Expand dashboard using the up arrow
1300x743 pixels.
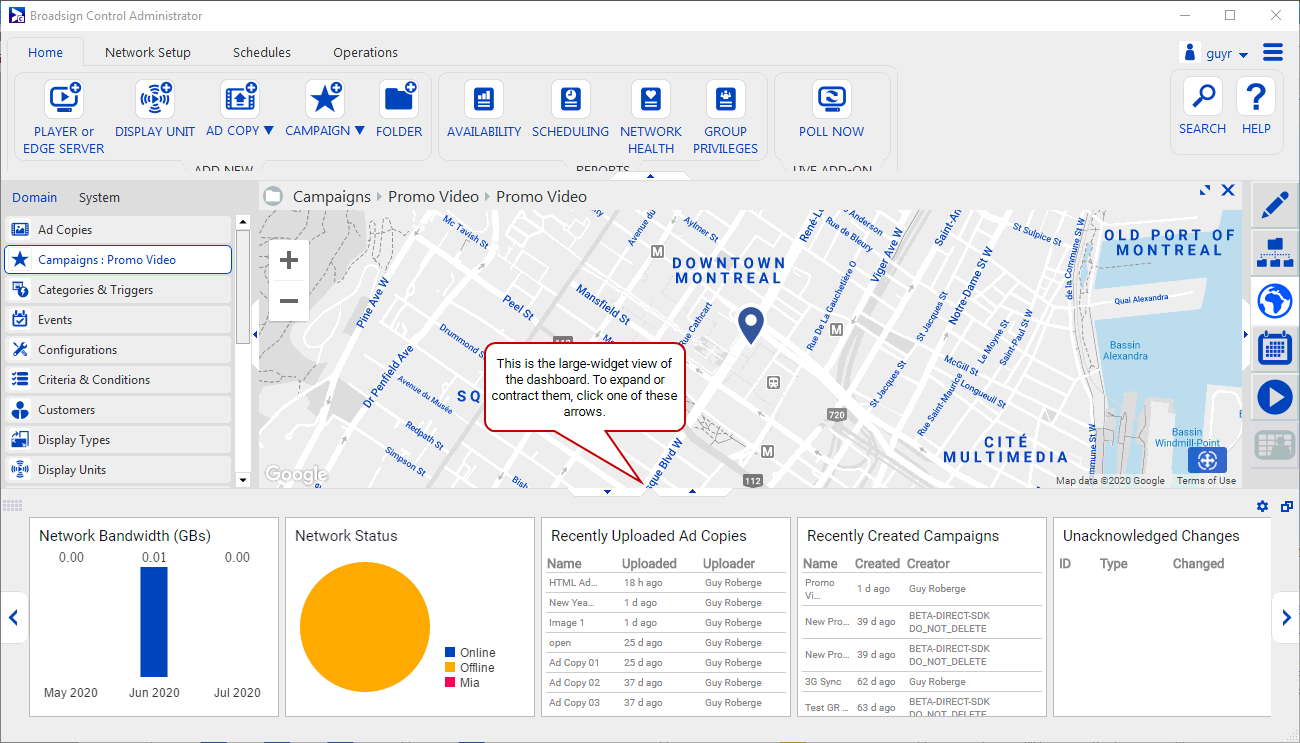[x=692, y=492]
